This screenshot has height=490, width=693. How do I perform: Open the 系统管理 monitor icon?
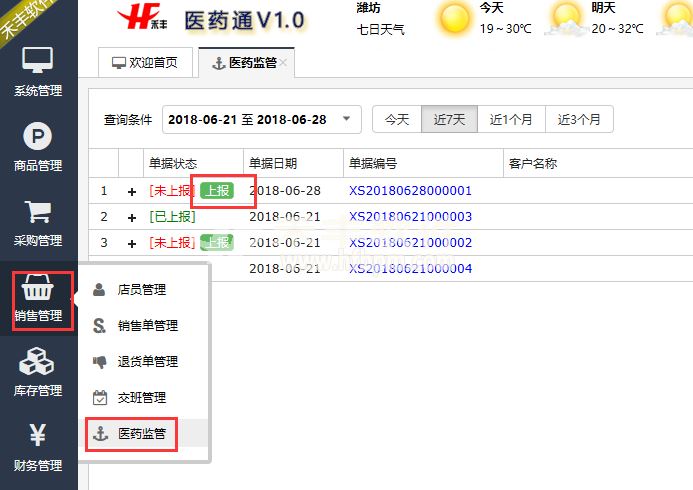tap(37, 61)
